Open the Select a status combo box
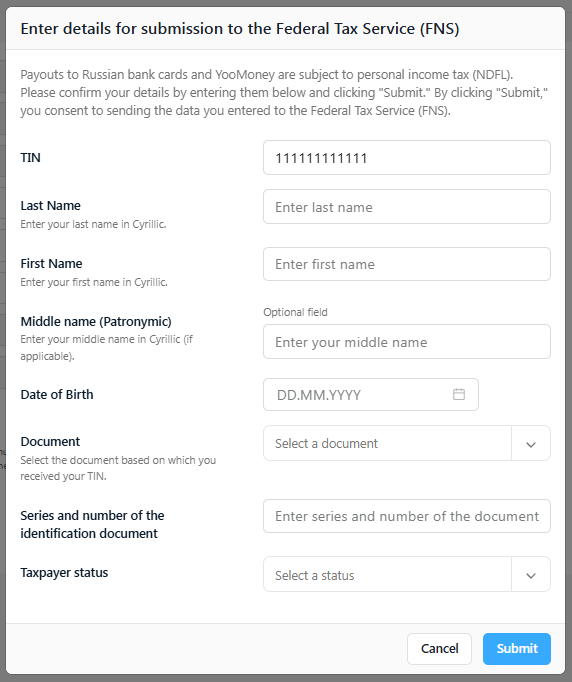 tap(407, 574)
